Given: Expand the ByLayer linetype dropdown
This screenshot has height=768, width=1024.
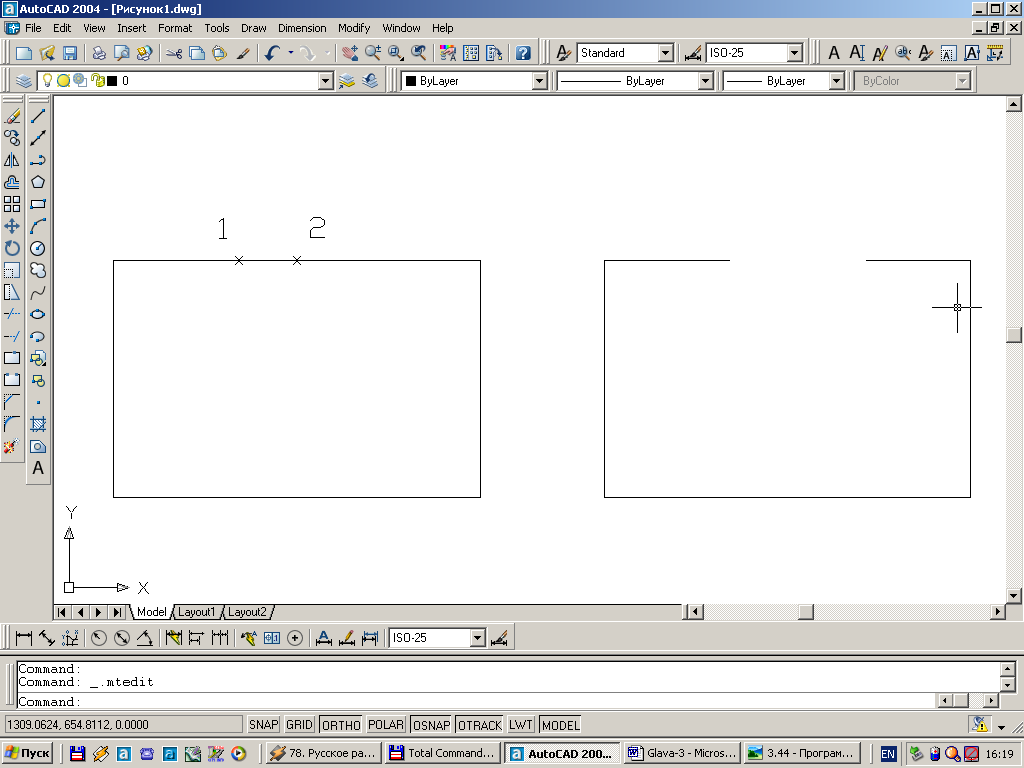Looking at the screenshot, I should tap(705, 81).
